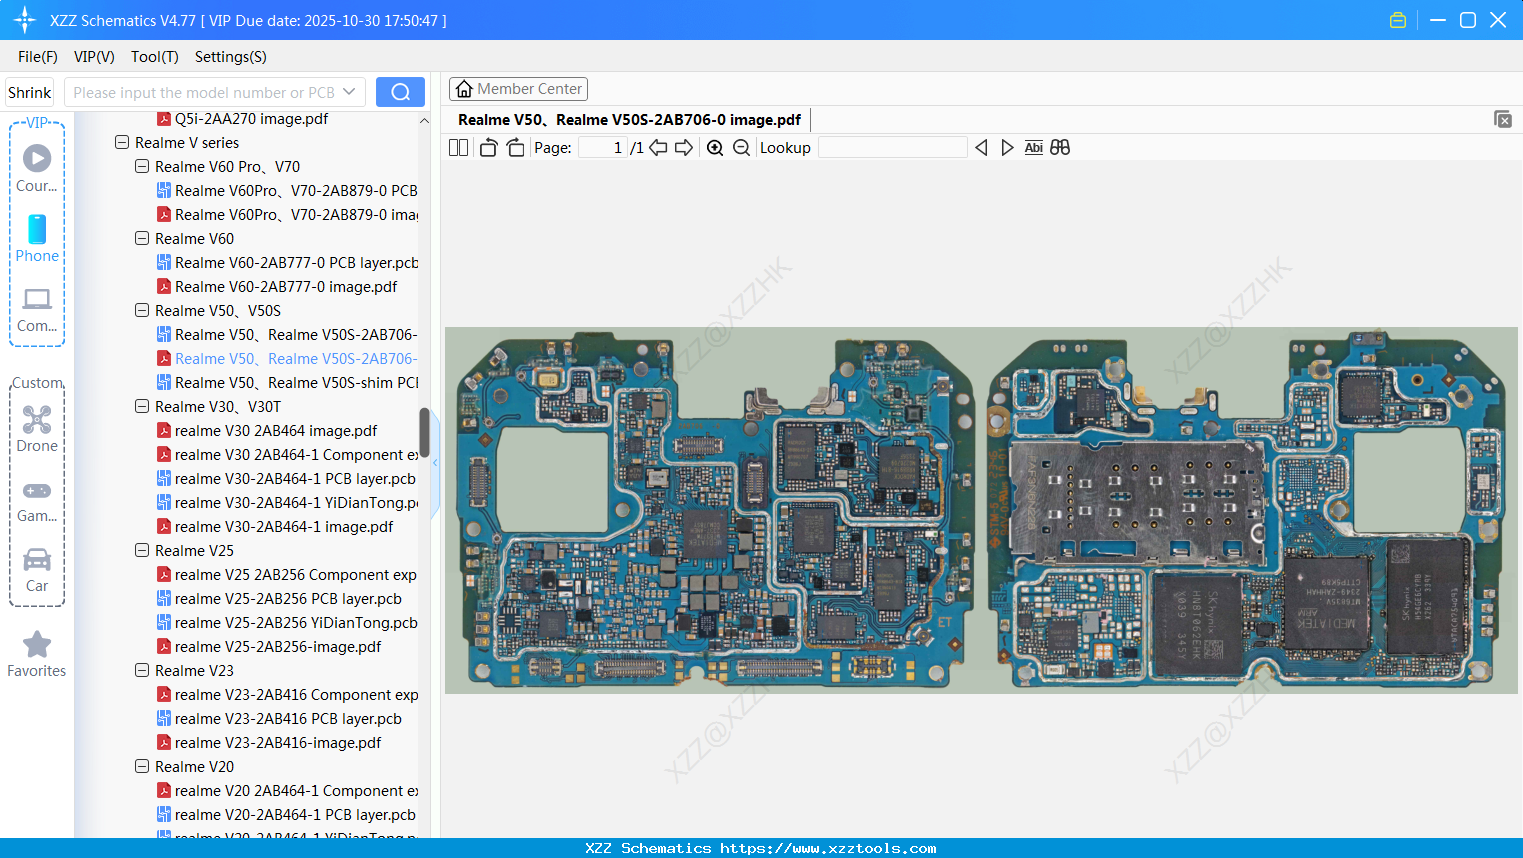Collapse the Realme V20 folder

tap(142, 767)
